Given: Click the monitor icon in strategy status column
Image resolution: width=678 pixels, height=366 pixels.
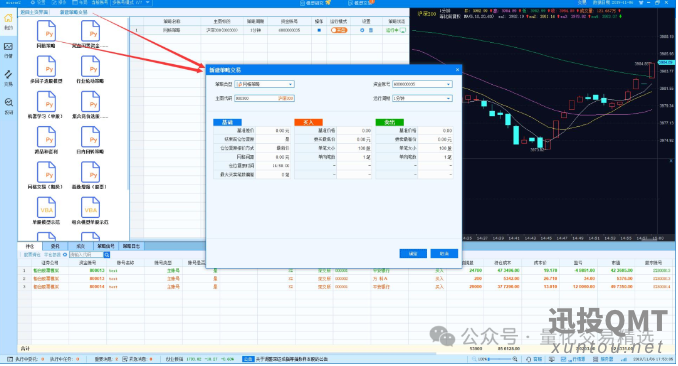Looking at the screenshot, I should pyautogui.click(x=403, y=30).
